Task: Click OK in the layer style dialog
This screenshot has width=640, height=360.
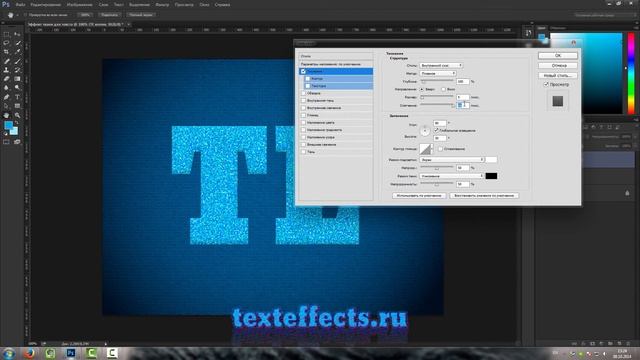Action: pyautogui.click(x=558, y=56)
